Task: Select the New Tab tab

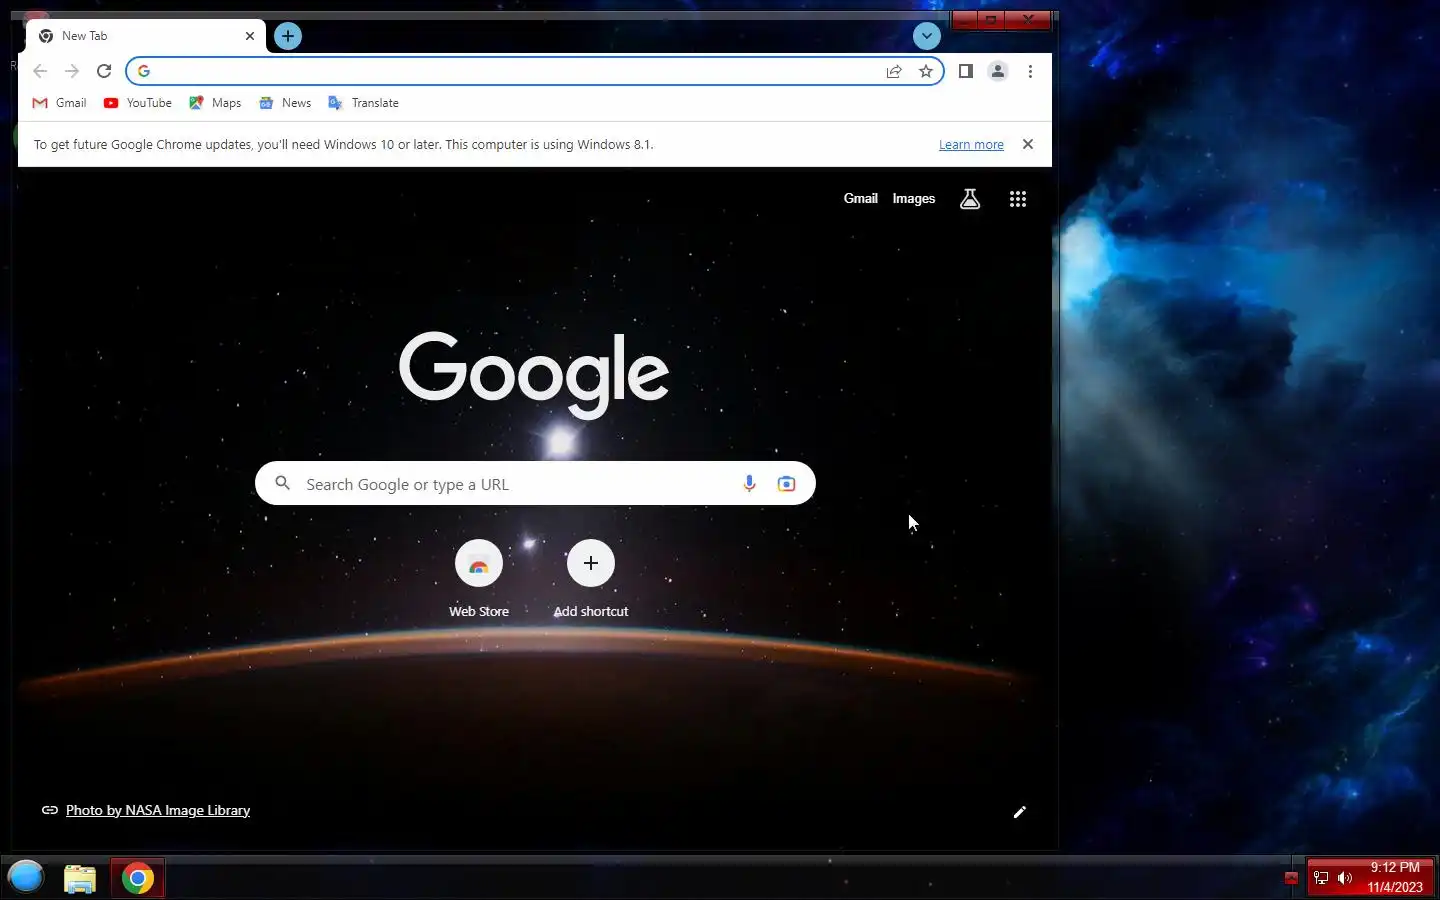Action: pyautogui.click(x=145, y=36)
